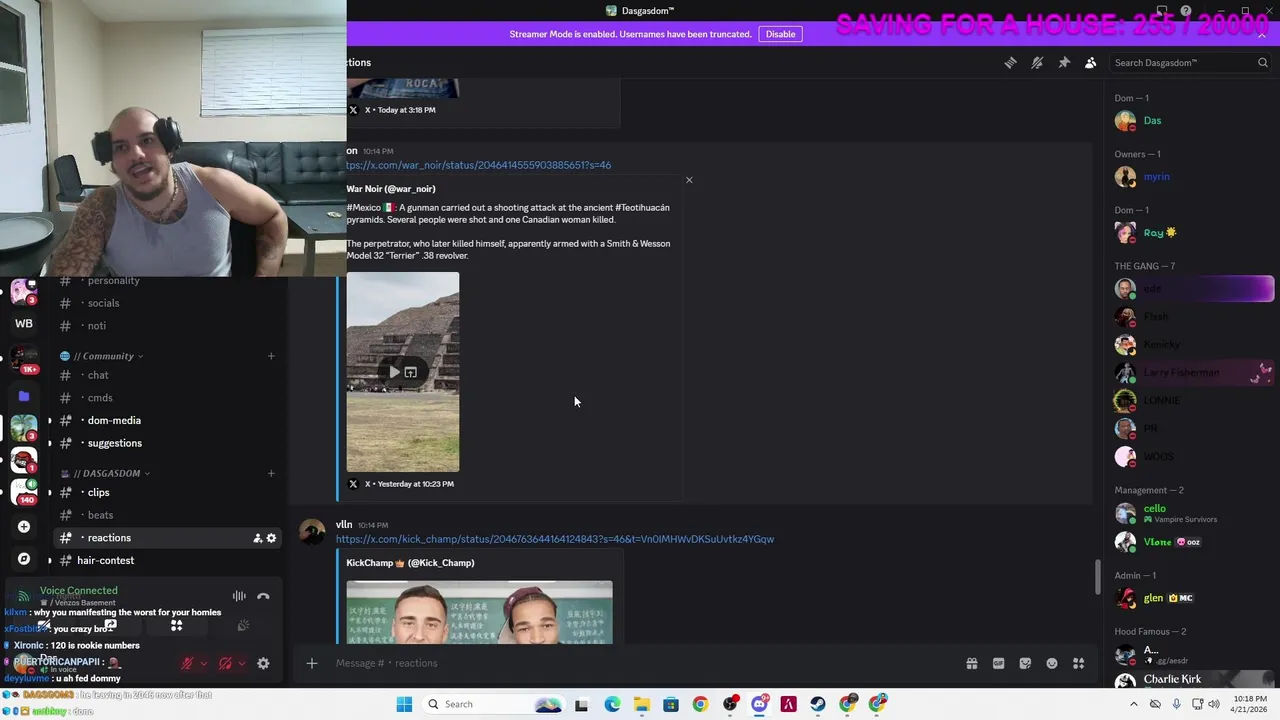Disable Streamer Mode button
The height and width of the screenshot is (720, 1280).
[x=780, y=34]
